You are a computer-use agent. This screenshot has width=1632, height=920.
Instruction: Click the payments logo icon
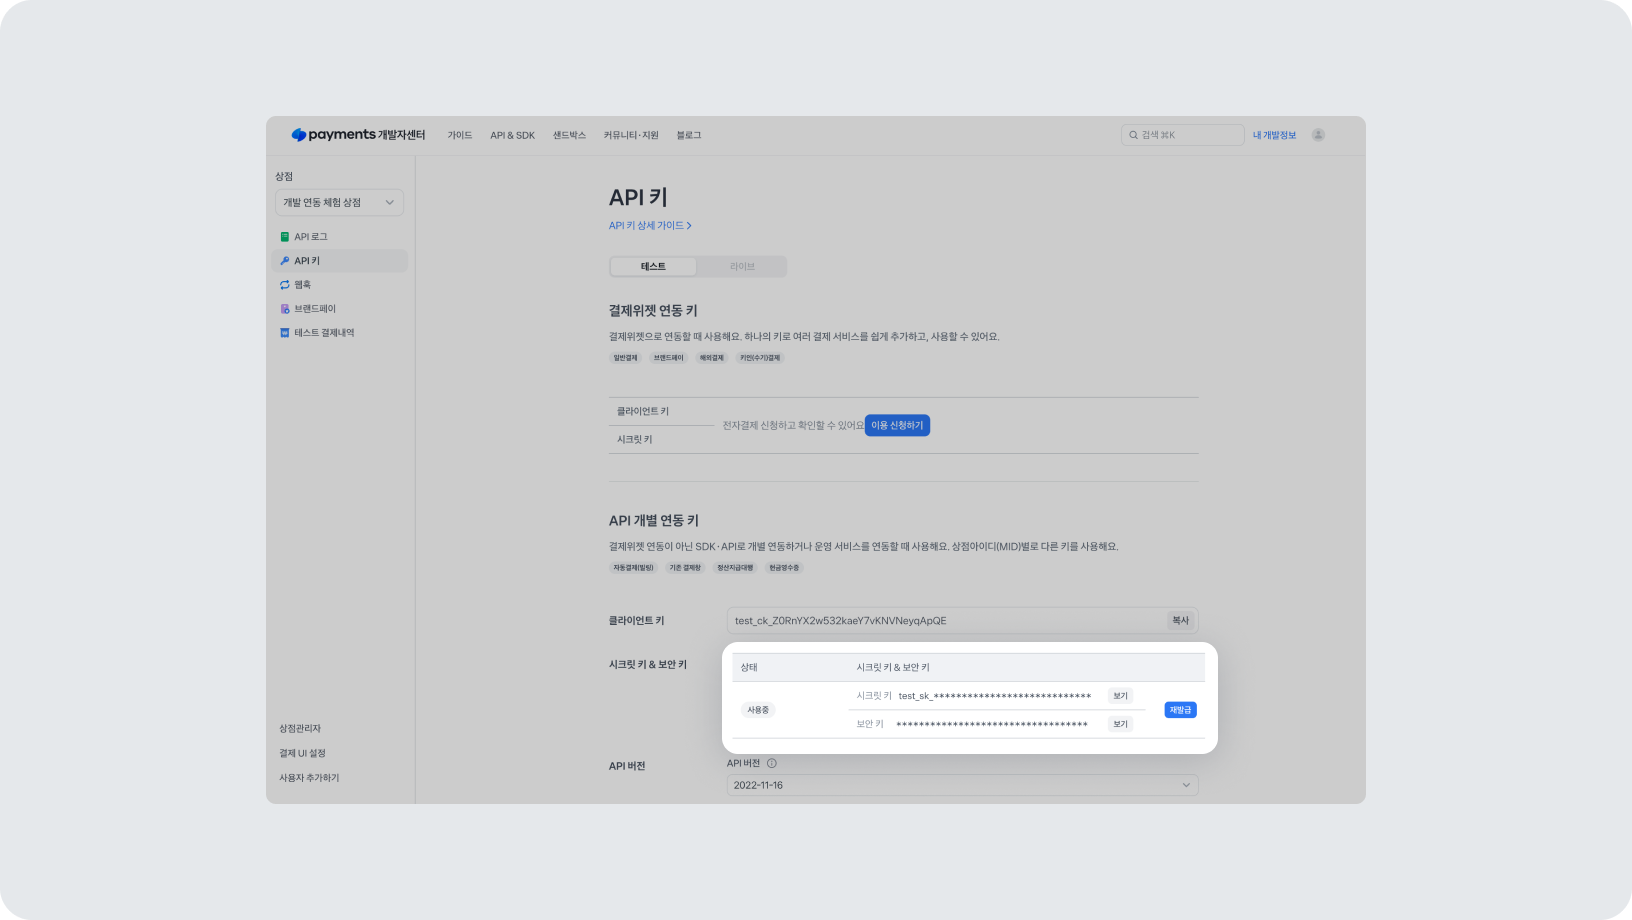(x=298, y=135)
